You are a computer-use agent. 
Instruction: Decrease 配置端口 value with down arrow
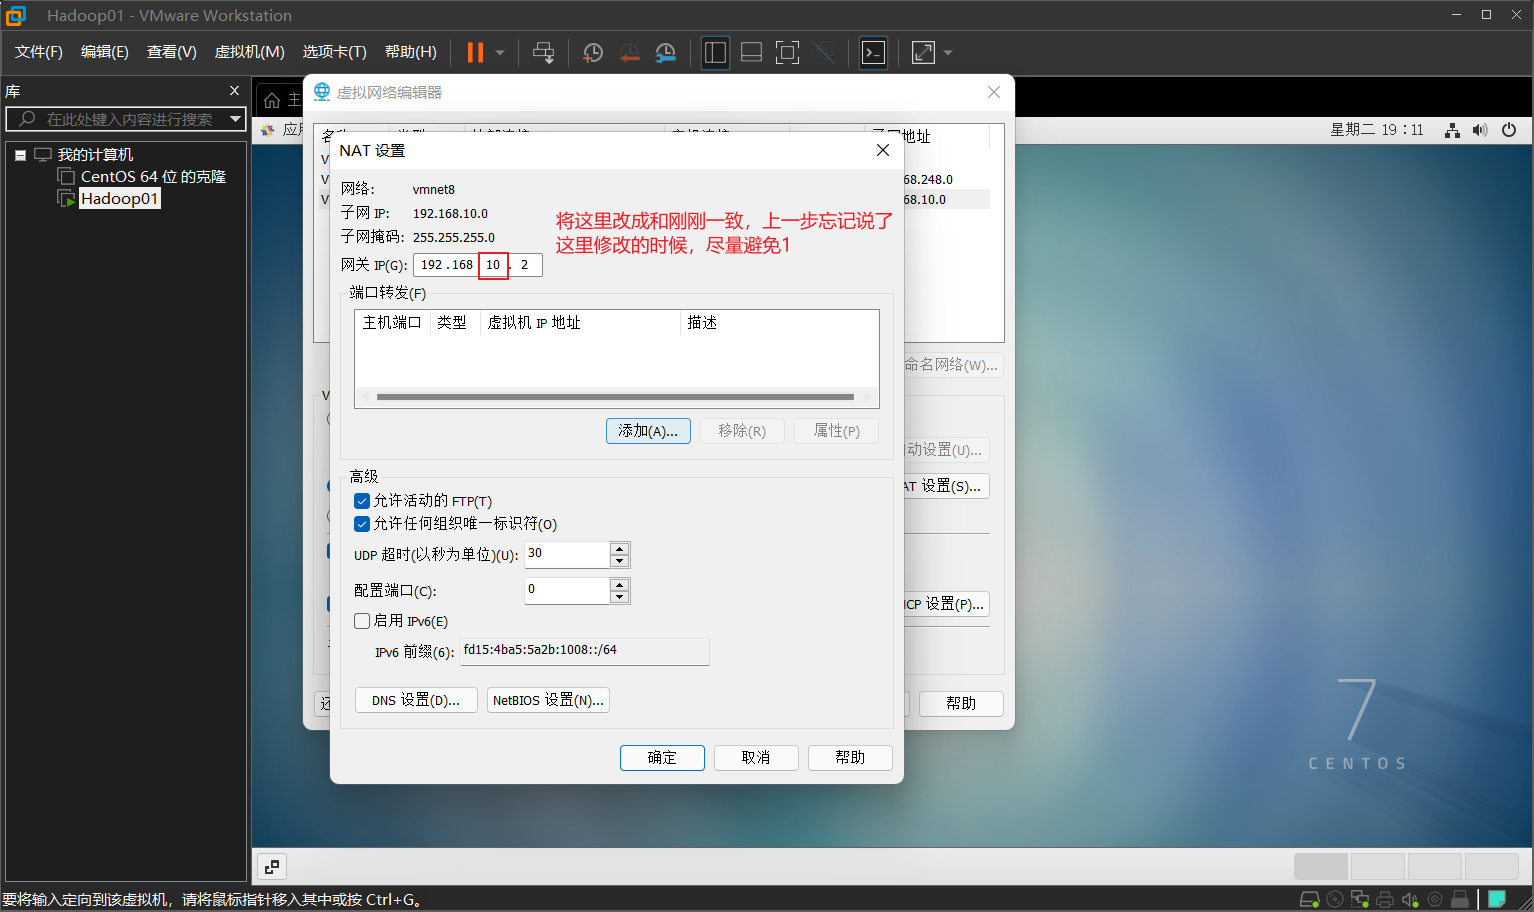click(x=620, y=597)
